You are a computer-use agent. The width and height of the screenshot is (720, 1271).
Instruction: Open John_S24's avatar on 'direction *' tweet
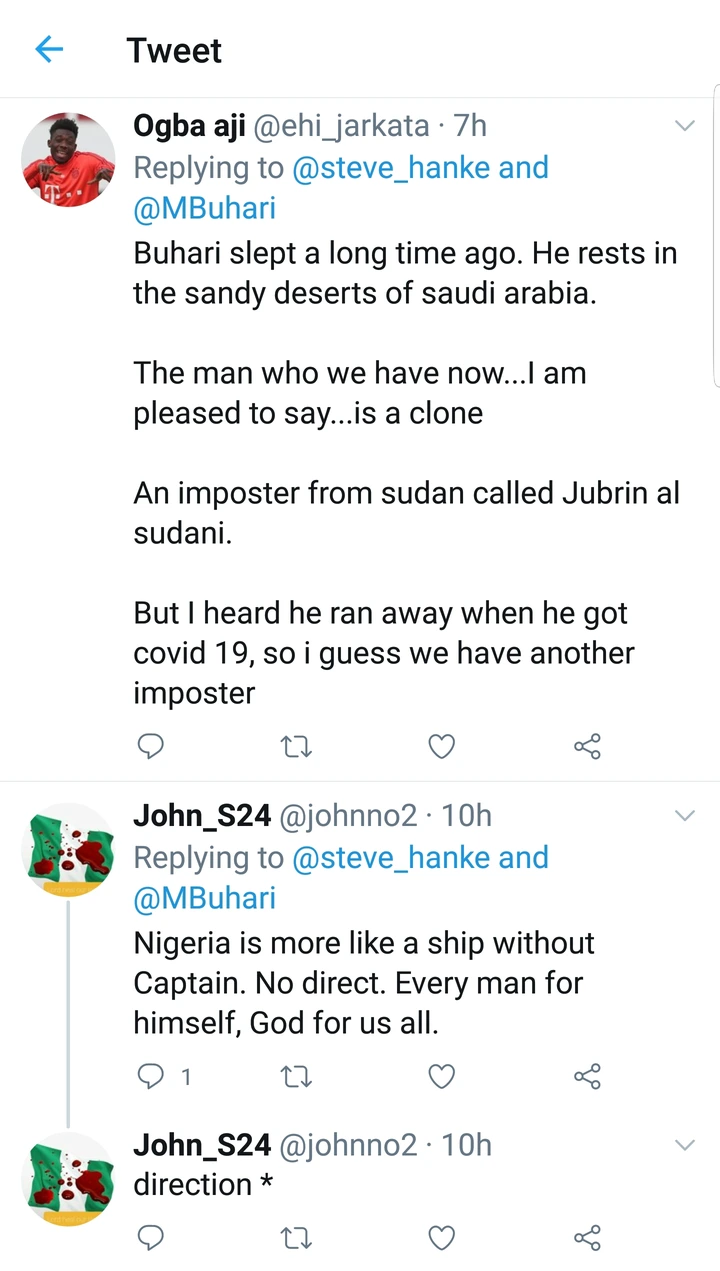68,1180
